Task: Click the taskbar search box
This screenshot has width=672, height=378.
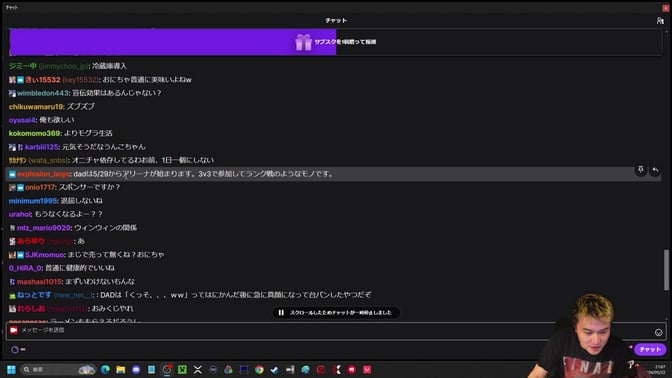Action: [59, 369]
